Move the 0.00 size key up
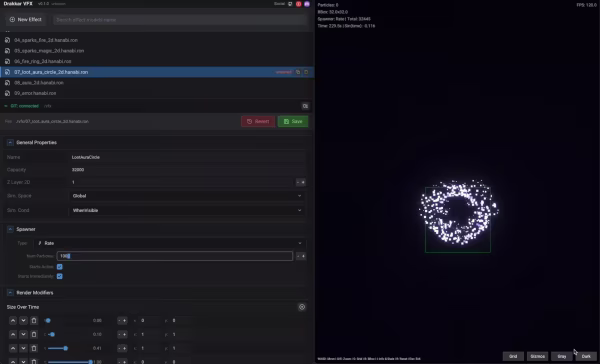Viewport: 600px width, 364px height. (13, 321)
